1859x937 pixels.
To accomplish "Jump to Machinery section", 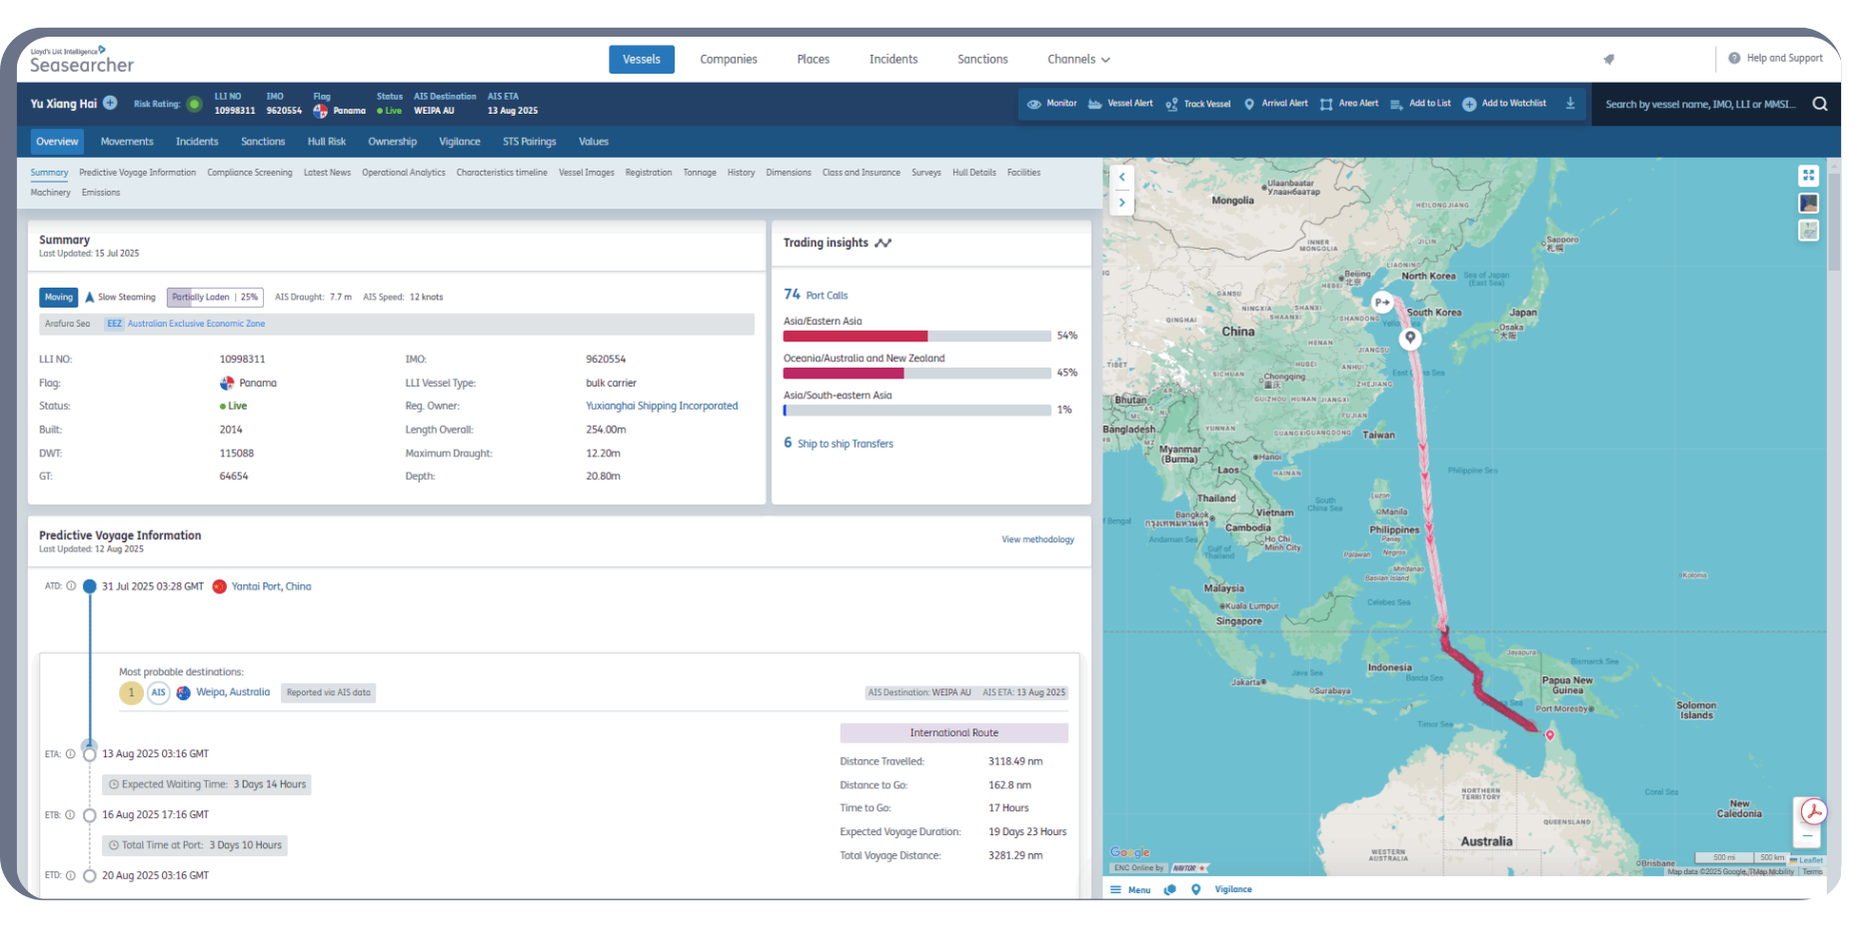I will pyautogui.click(x=50, y=192).
